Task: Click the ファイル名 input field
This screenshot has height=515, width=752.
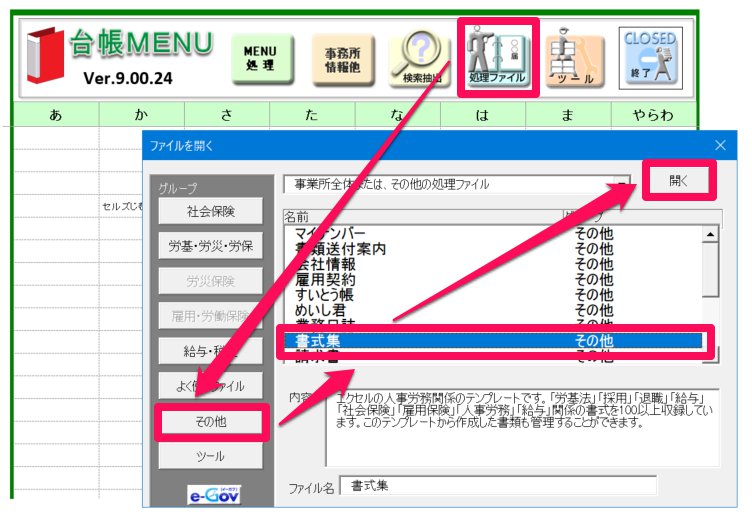Action: [x=498, y=486]
